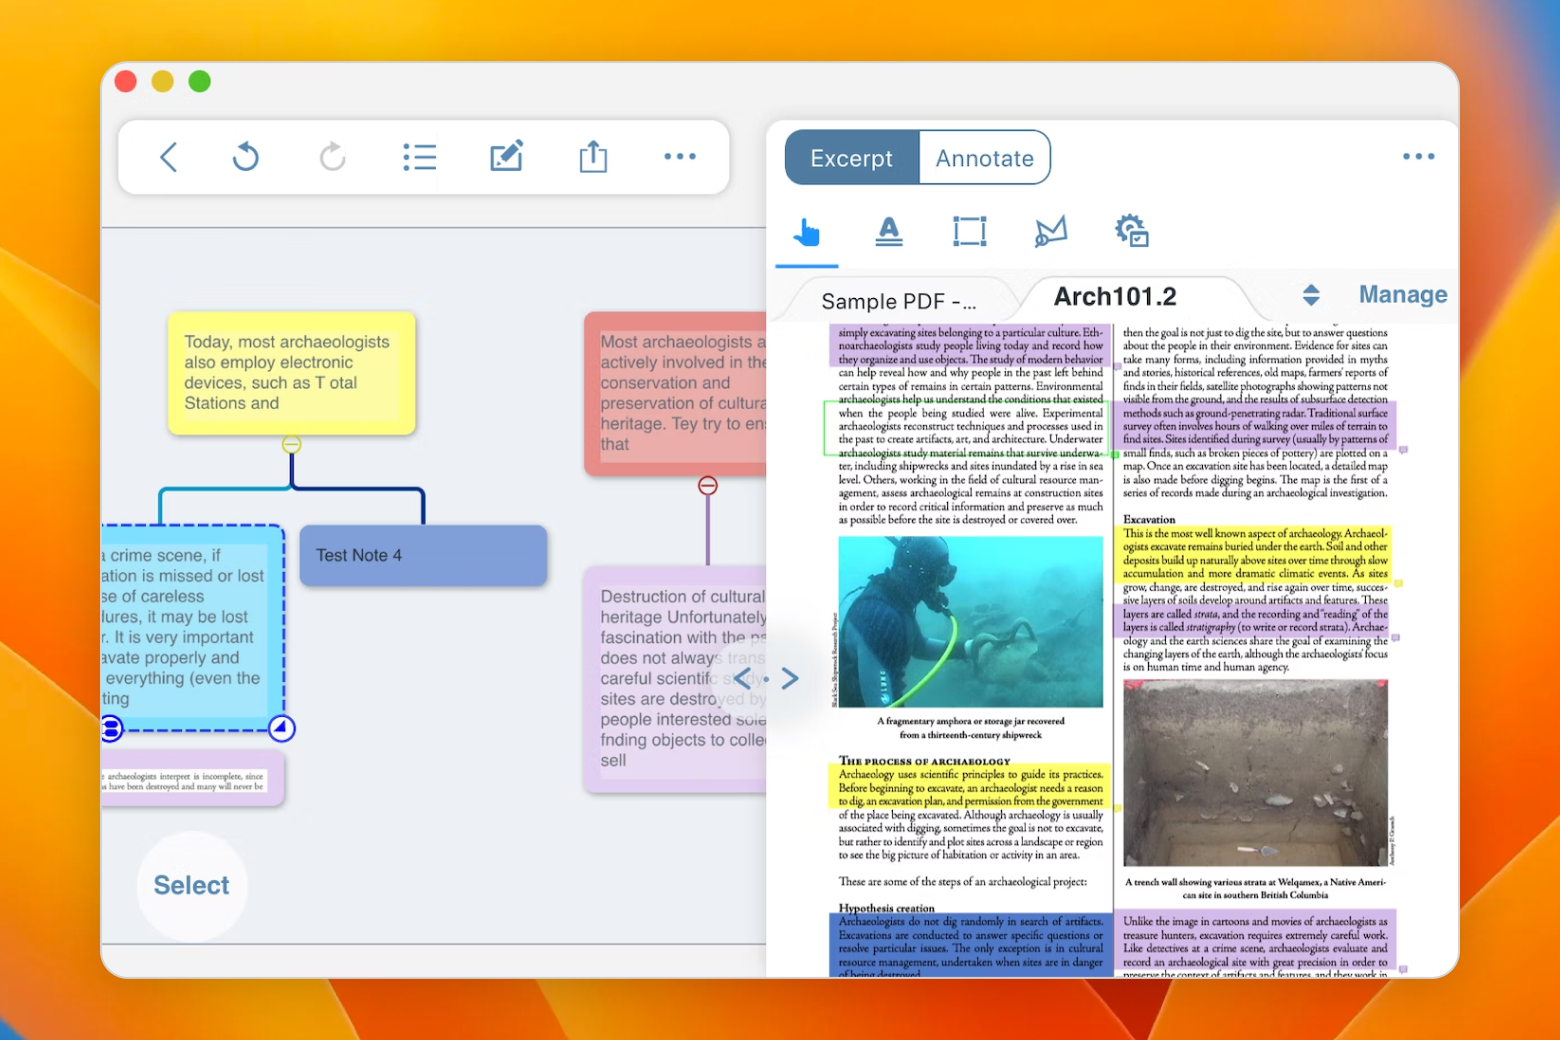Click the share/export icon
The height and width of the screenshot is (1040, 1560).
point(593,157)
